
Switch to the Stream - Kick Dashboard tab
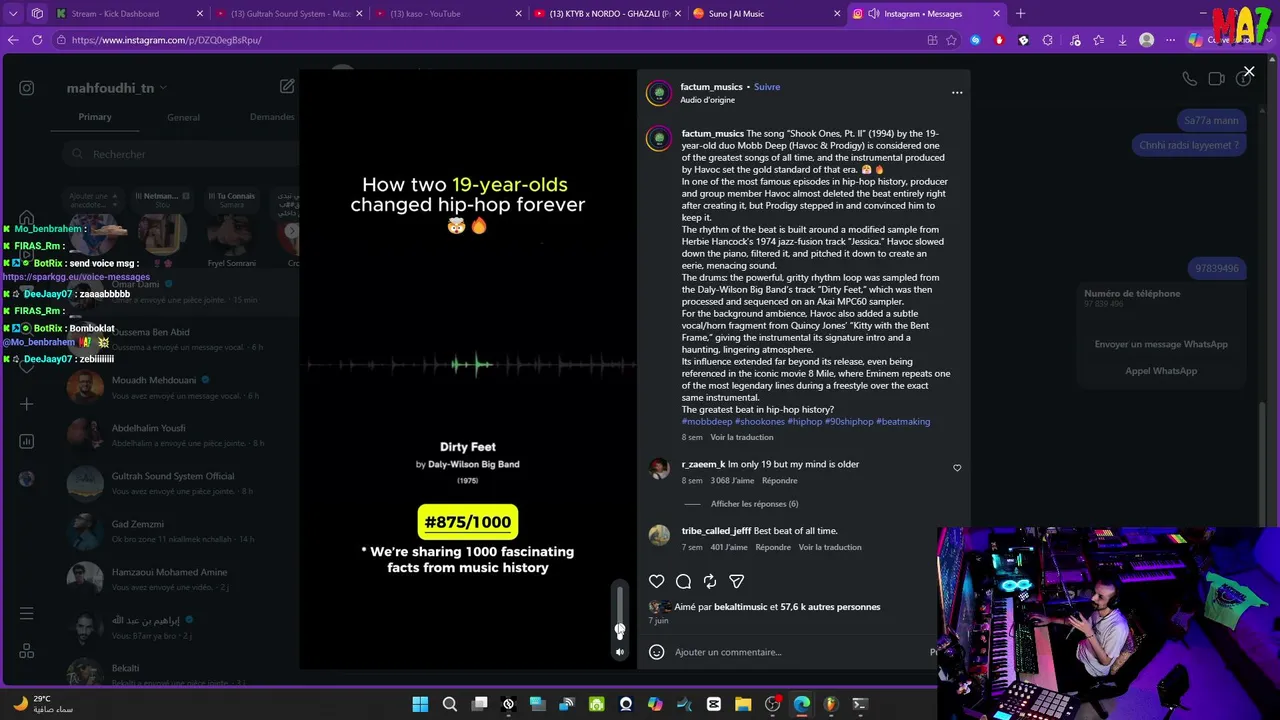click(x=128, y=14)
